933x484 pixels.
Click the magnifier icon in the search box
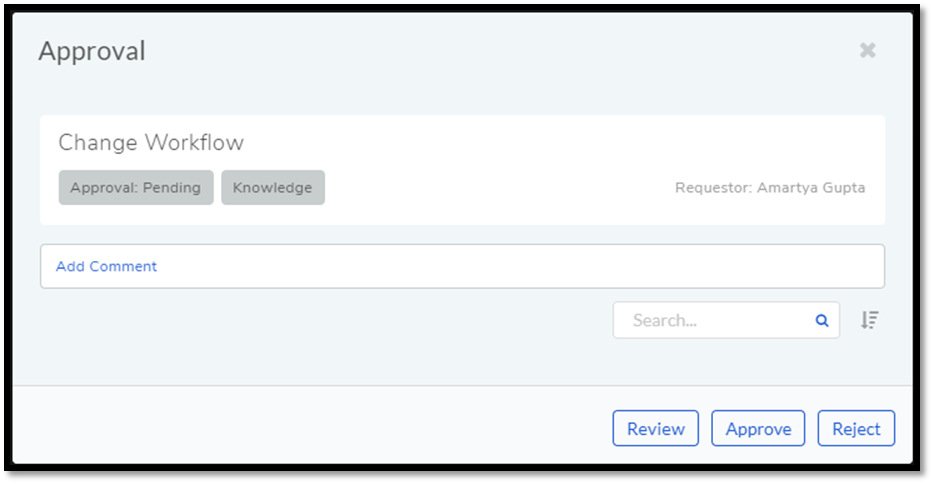point(822,321)
